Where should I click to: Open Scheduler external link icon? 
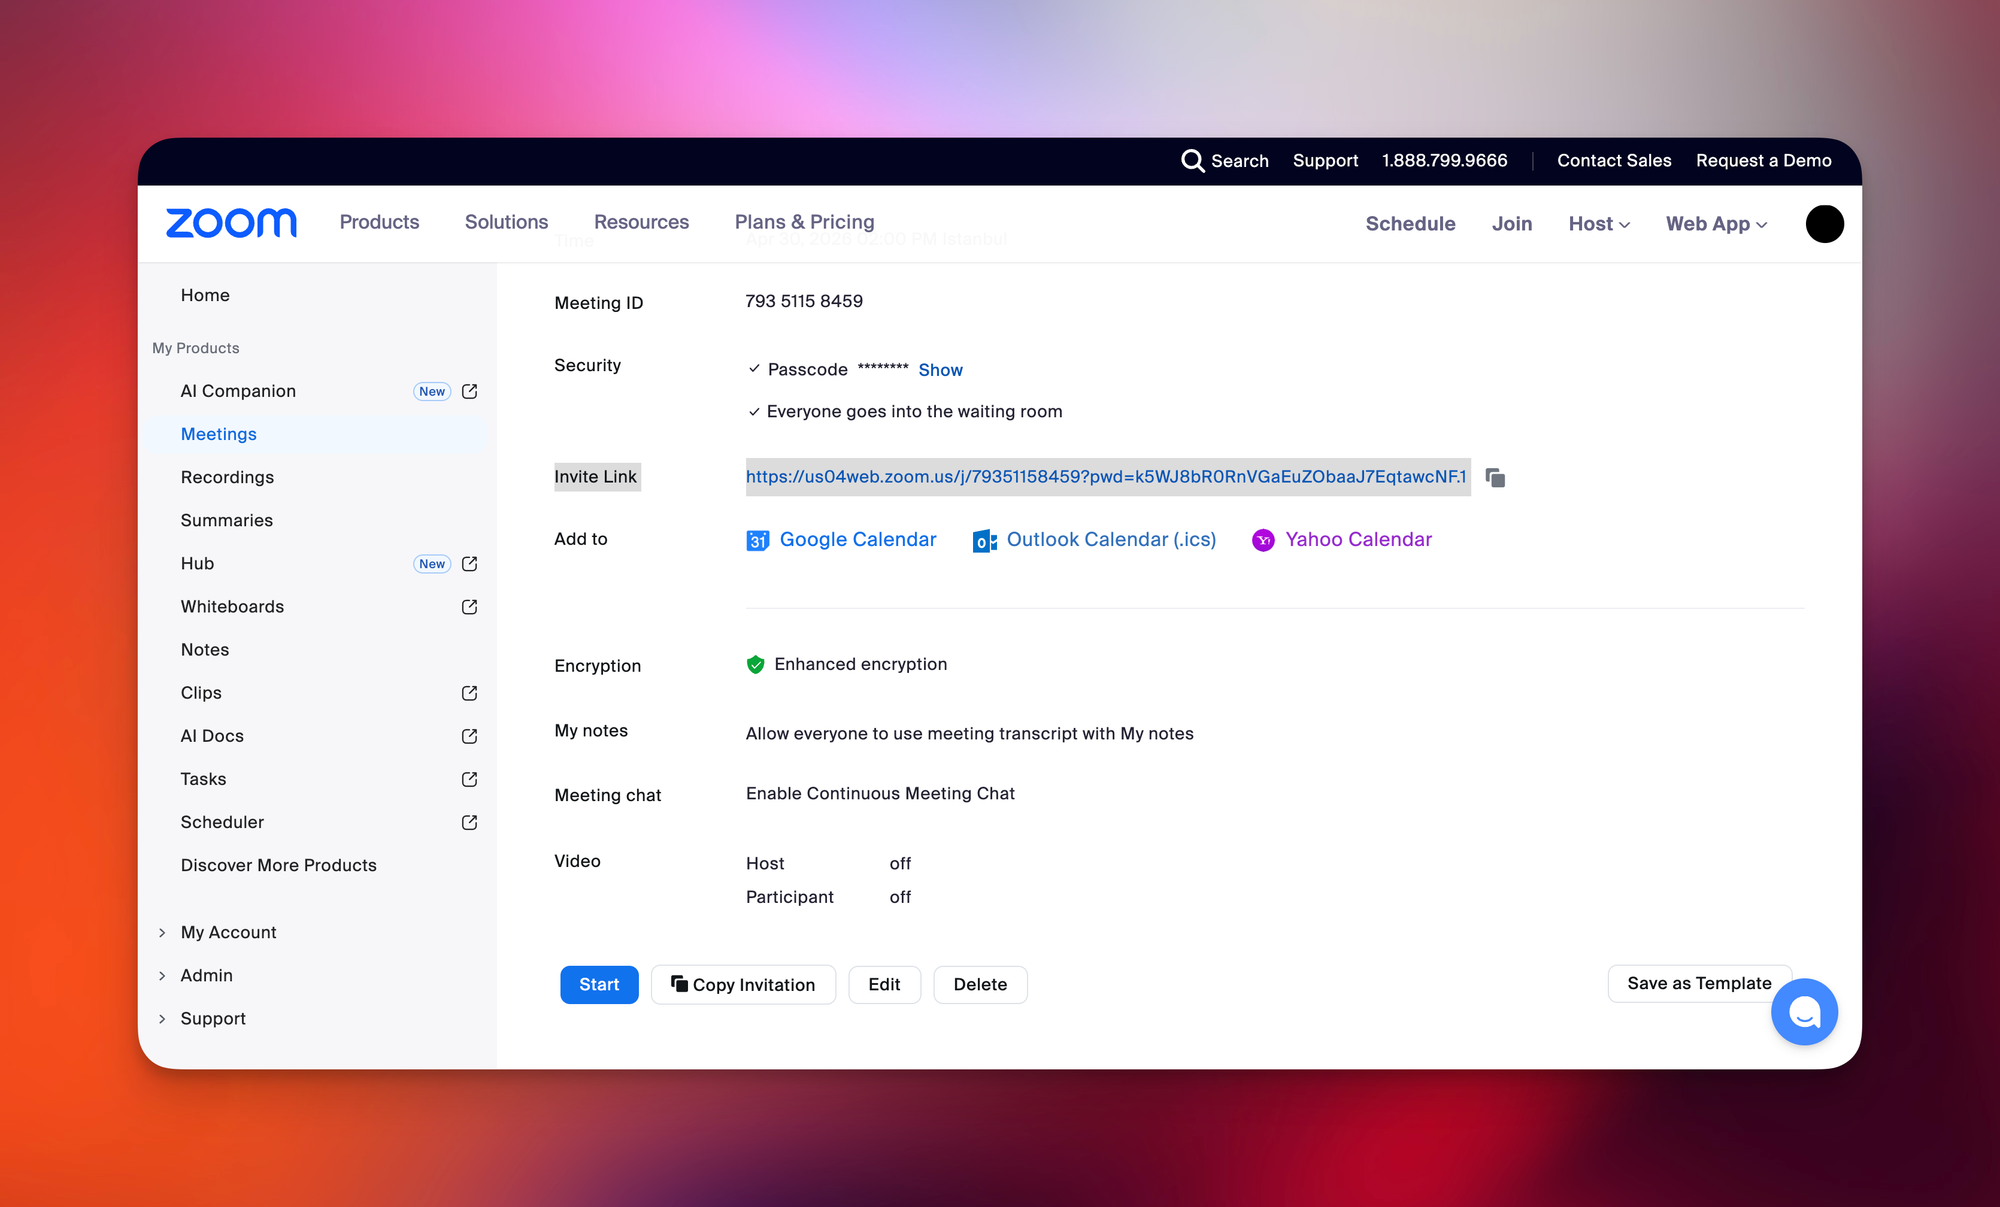click(x=469, y=822)
